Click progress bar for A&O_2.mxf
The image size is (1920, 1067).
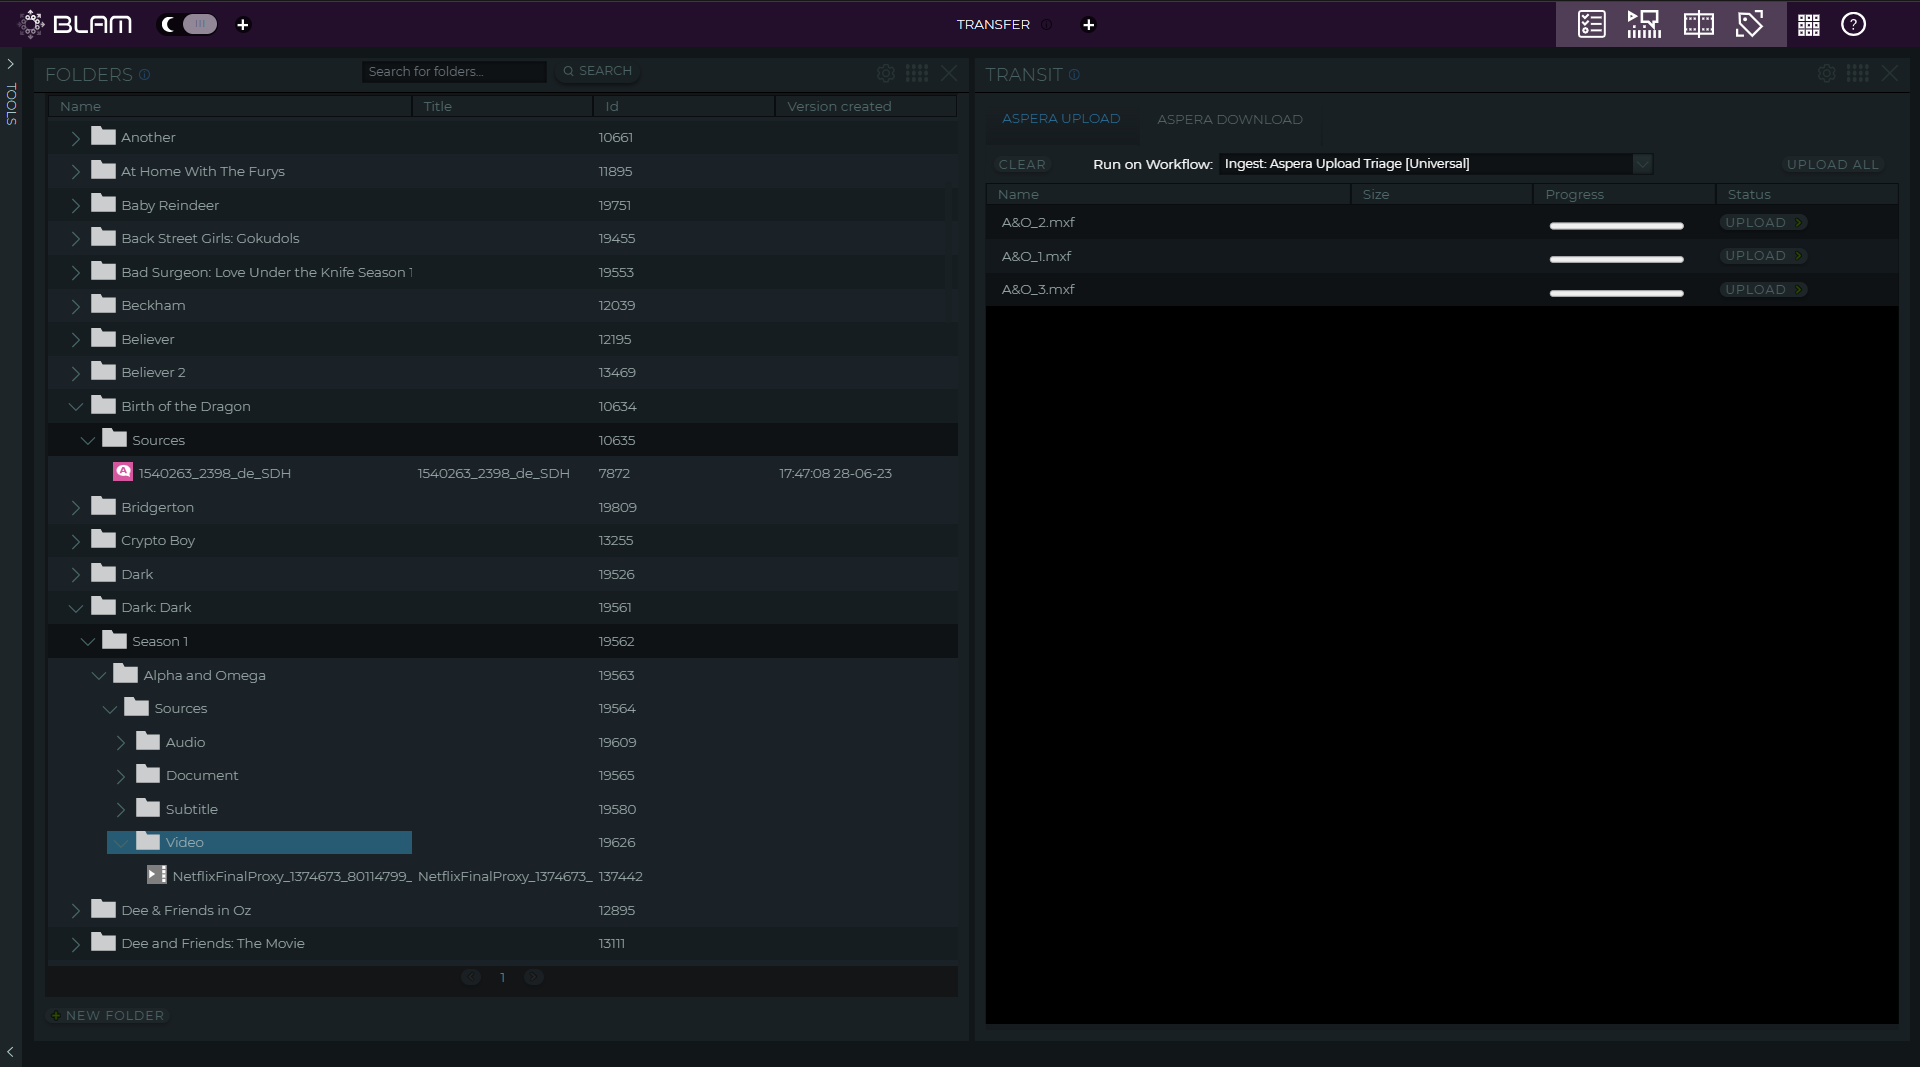point(1616,226)
